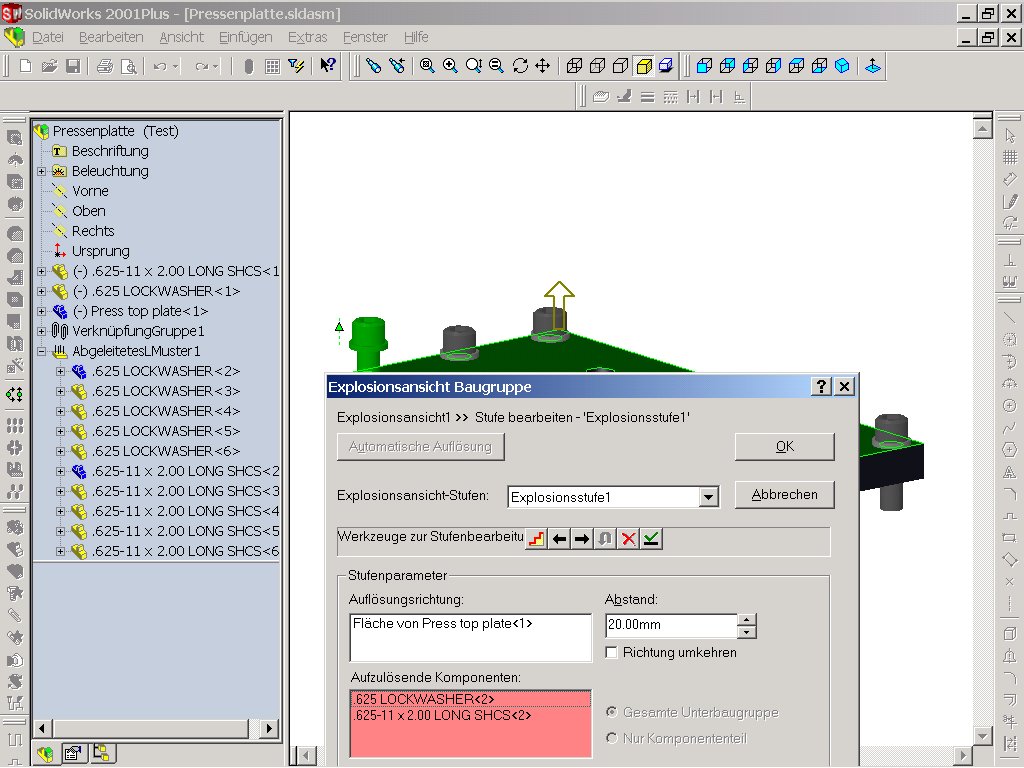Choose the Isometric view solid blue cube
Screen dimensions: 1024x768
point(842,65)
